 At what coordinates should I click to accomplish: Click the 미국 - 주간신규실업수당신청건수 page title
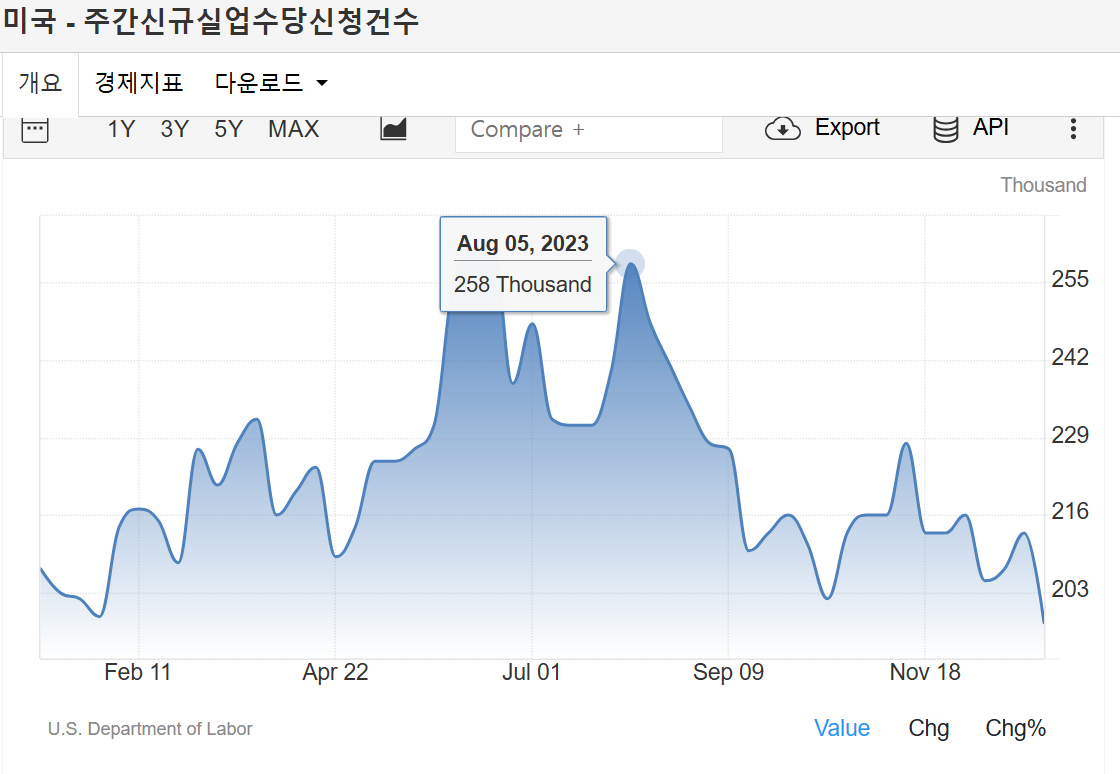tap(210, 20)
